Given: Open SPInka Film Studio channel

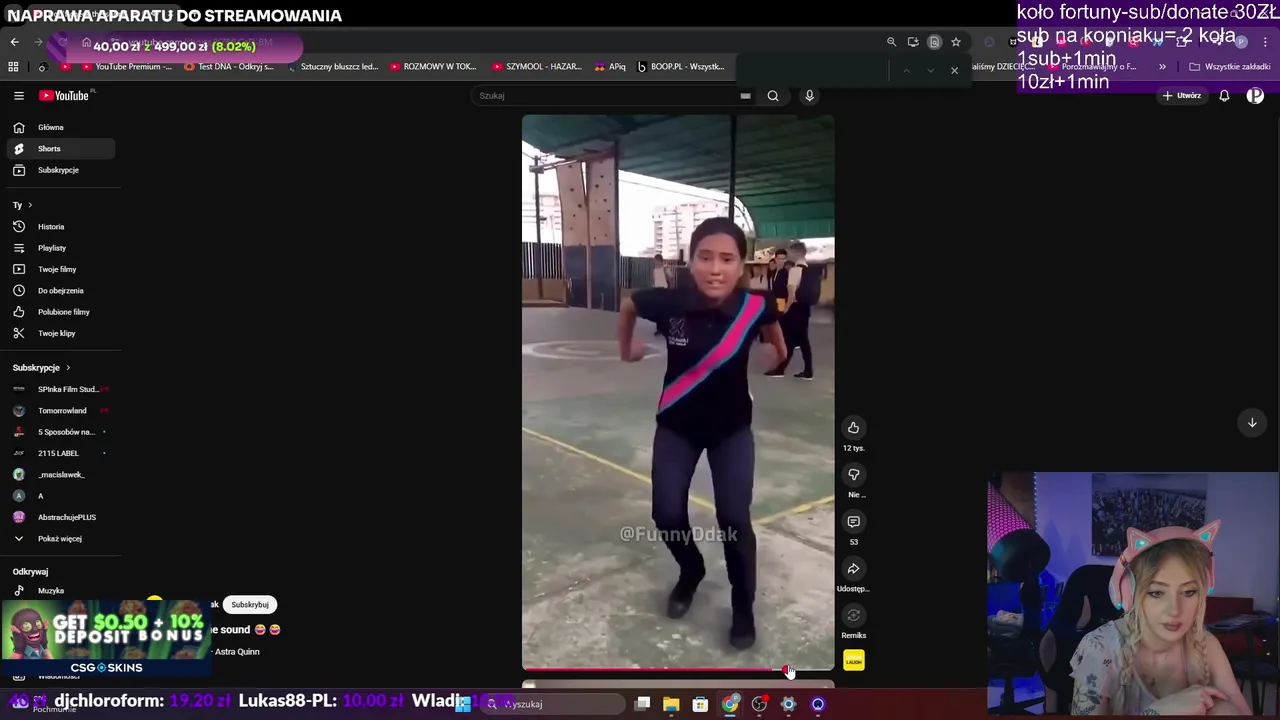Looking at the screenshot, I should [x=60, y=389].
